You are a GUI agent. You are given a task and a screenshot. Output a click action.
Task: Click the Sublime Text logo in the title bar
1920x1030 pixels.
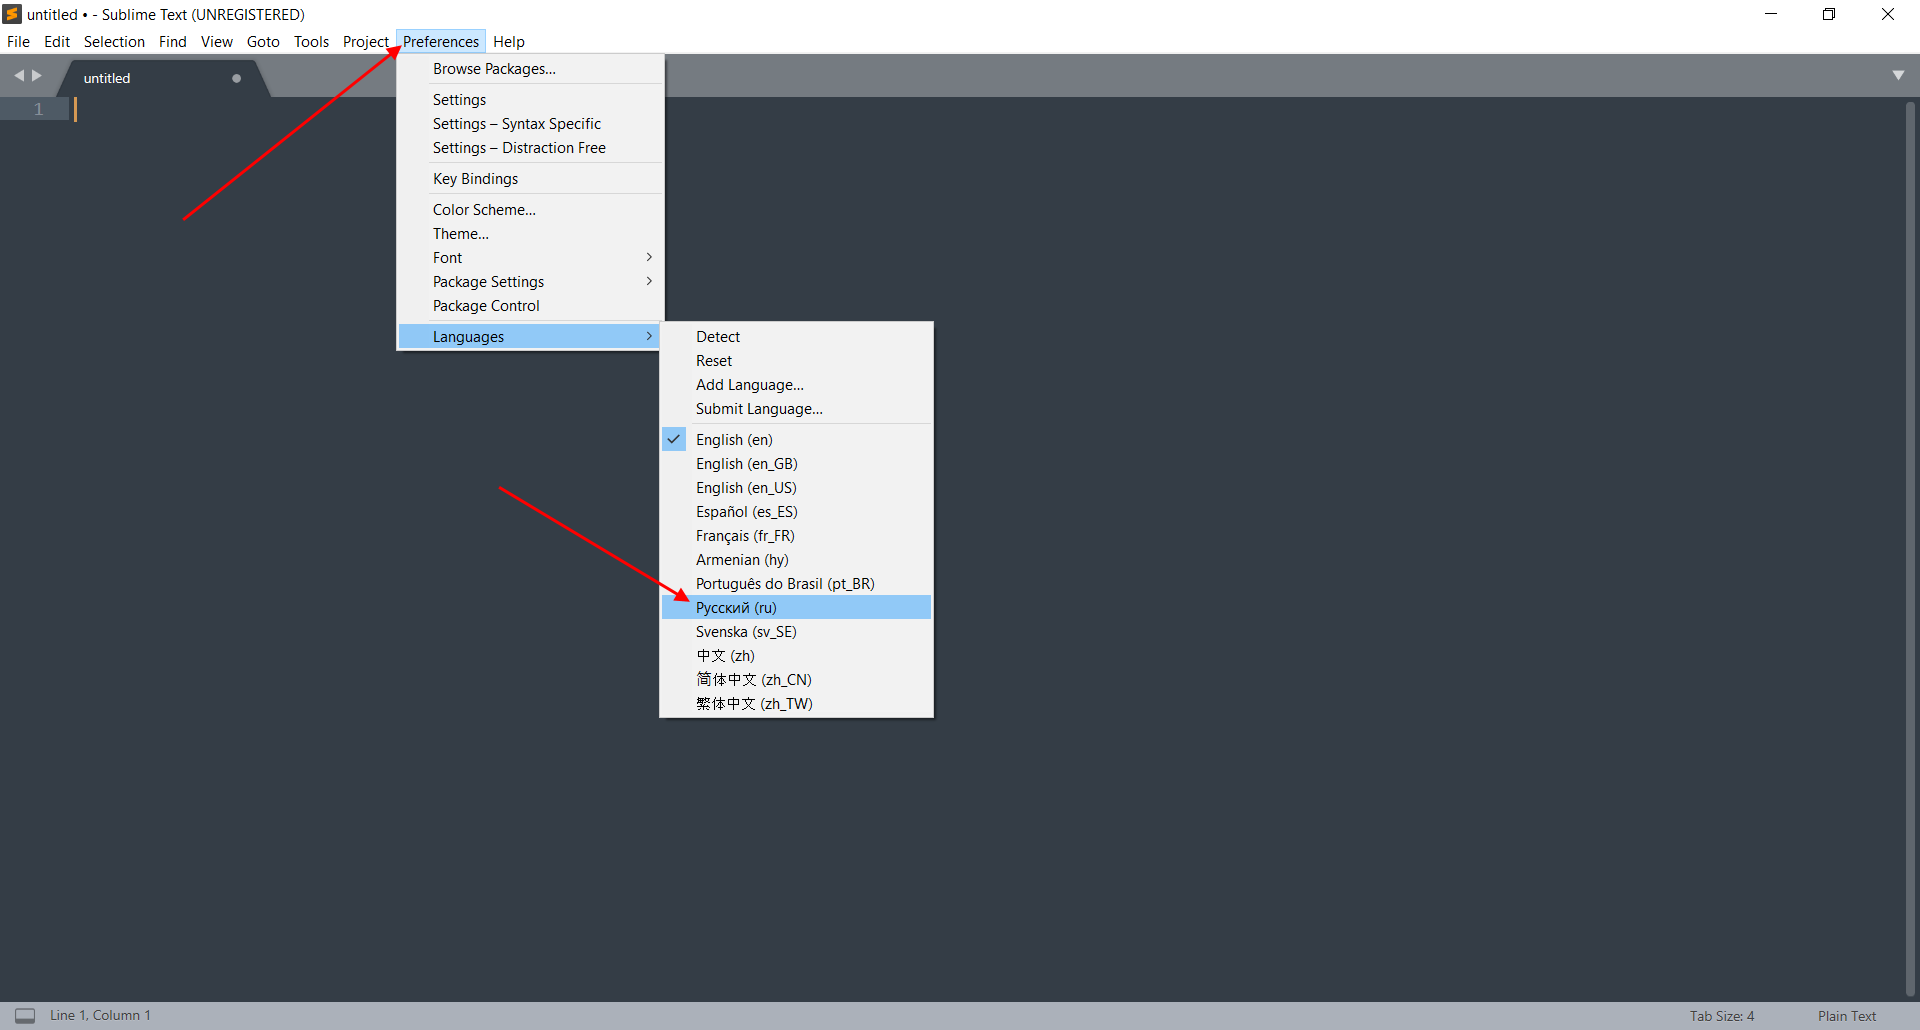12,14
